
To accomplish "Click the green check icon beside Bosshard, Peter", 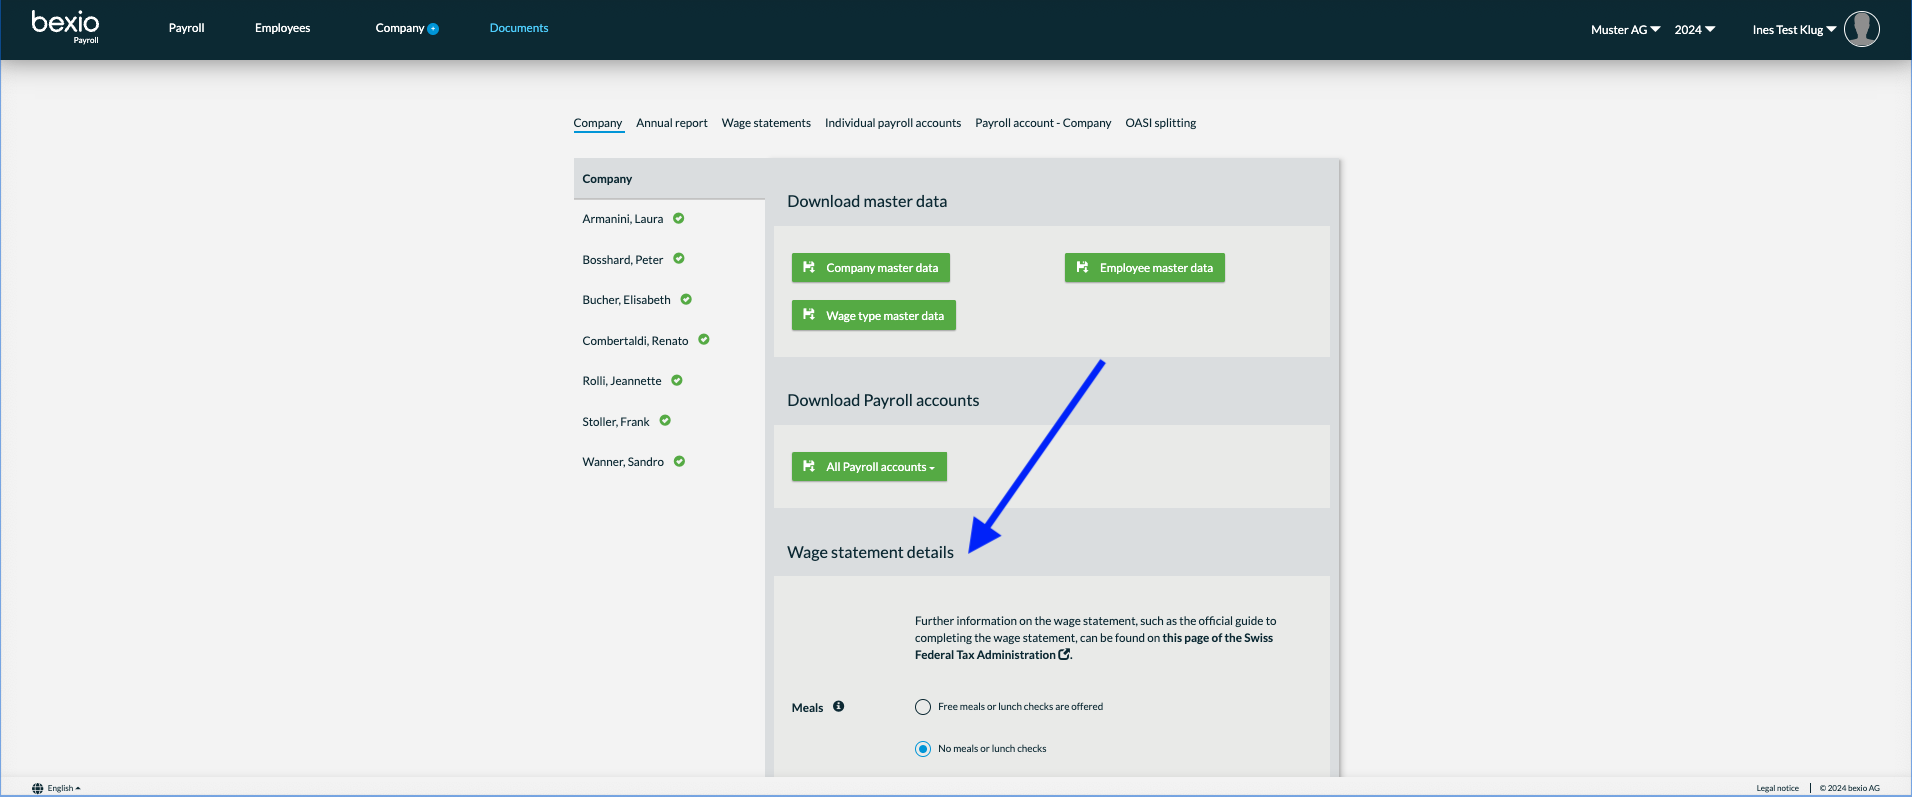I will tap(679, 259).
